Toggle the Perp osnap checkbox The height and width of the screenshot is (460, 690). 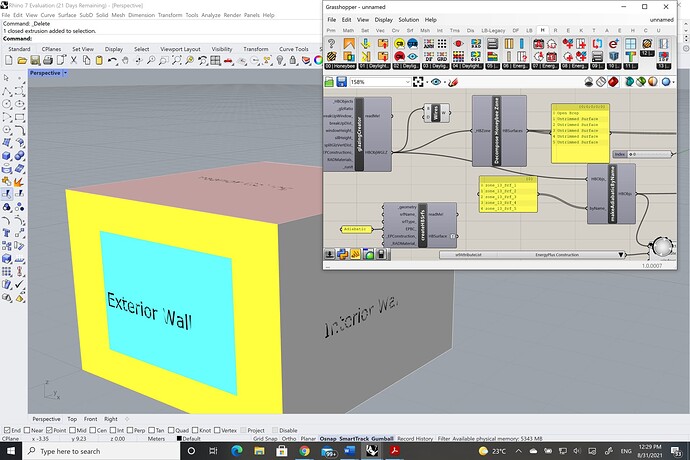click(130, 430)
